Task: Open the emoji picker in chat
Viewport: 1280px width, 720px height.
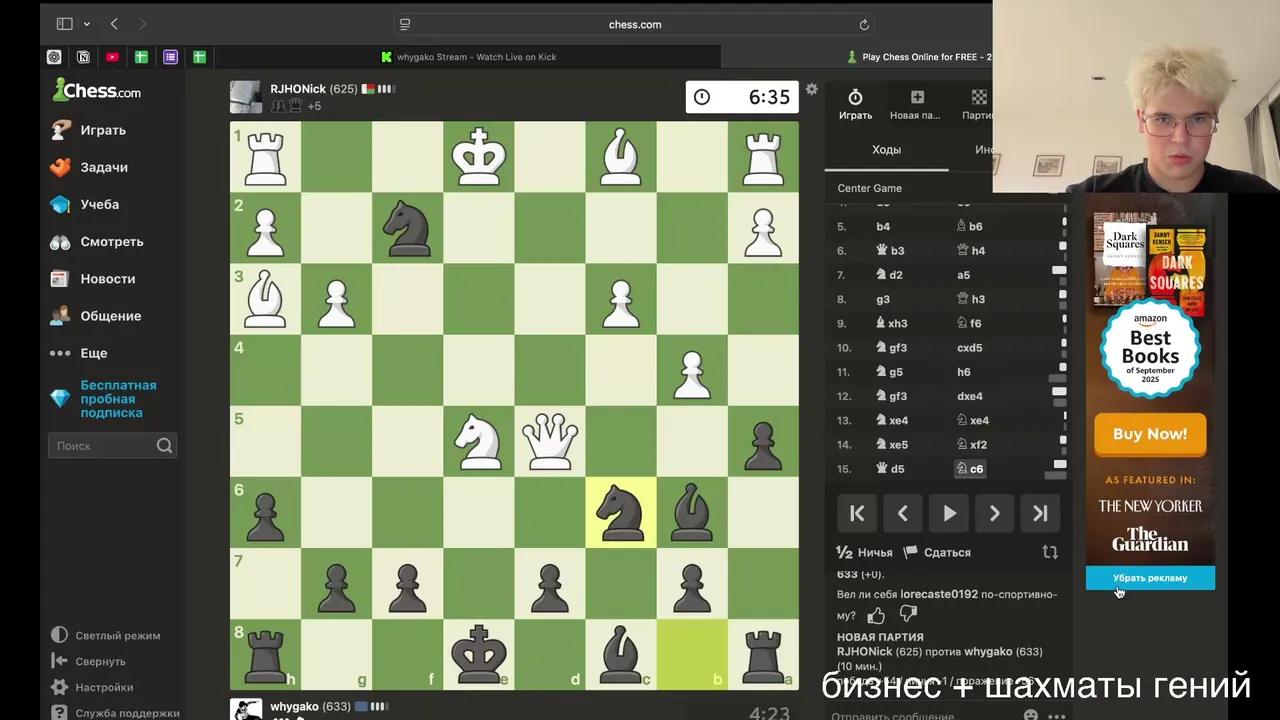Action: coord(1031,715)
